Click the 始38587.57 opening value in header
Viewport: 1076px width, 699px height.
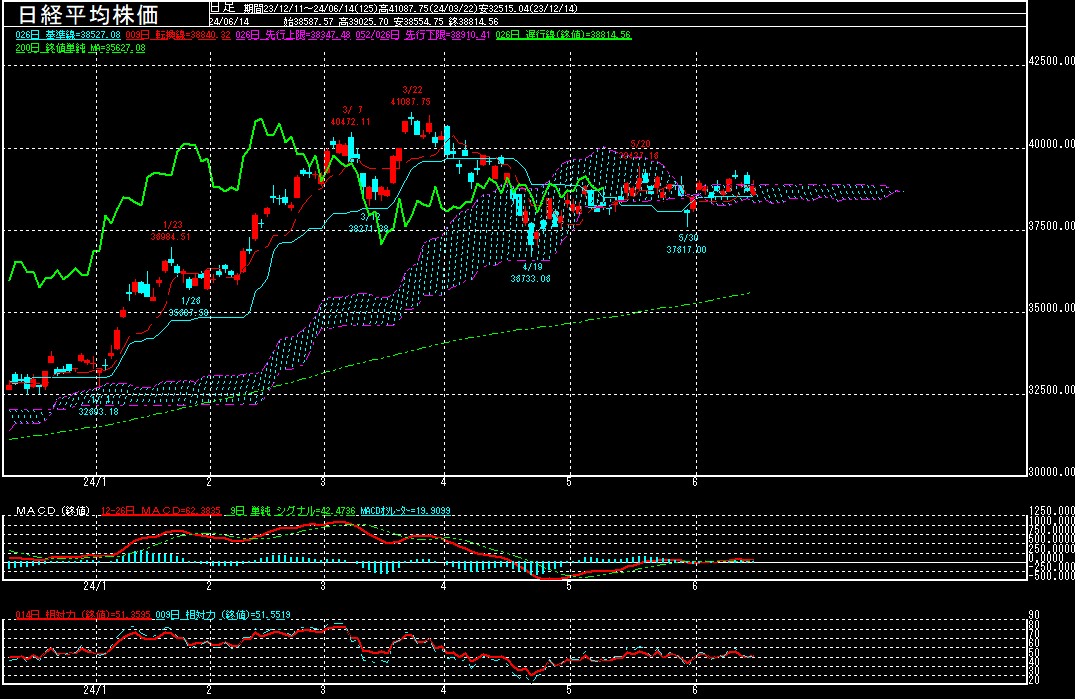click(307, 22)
